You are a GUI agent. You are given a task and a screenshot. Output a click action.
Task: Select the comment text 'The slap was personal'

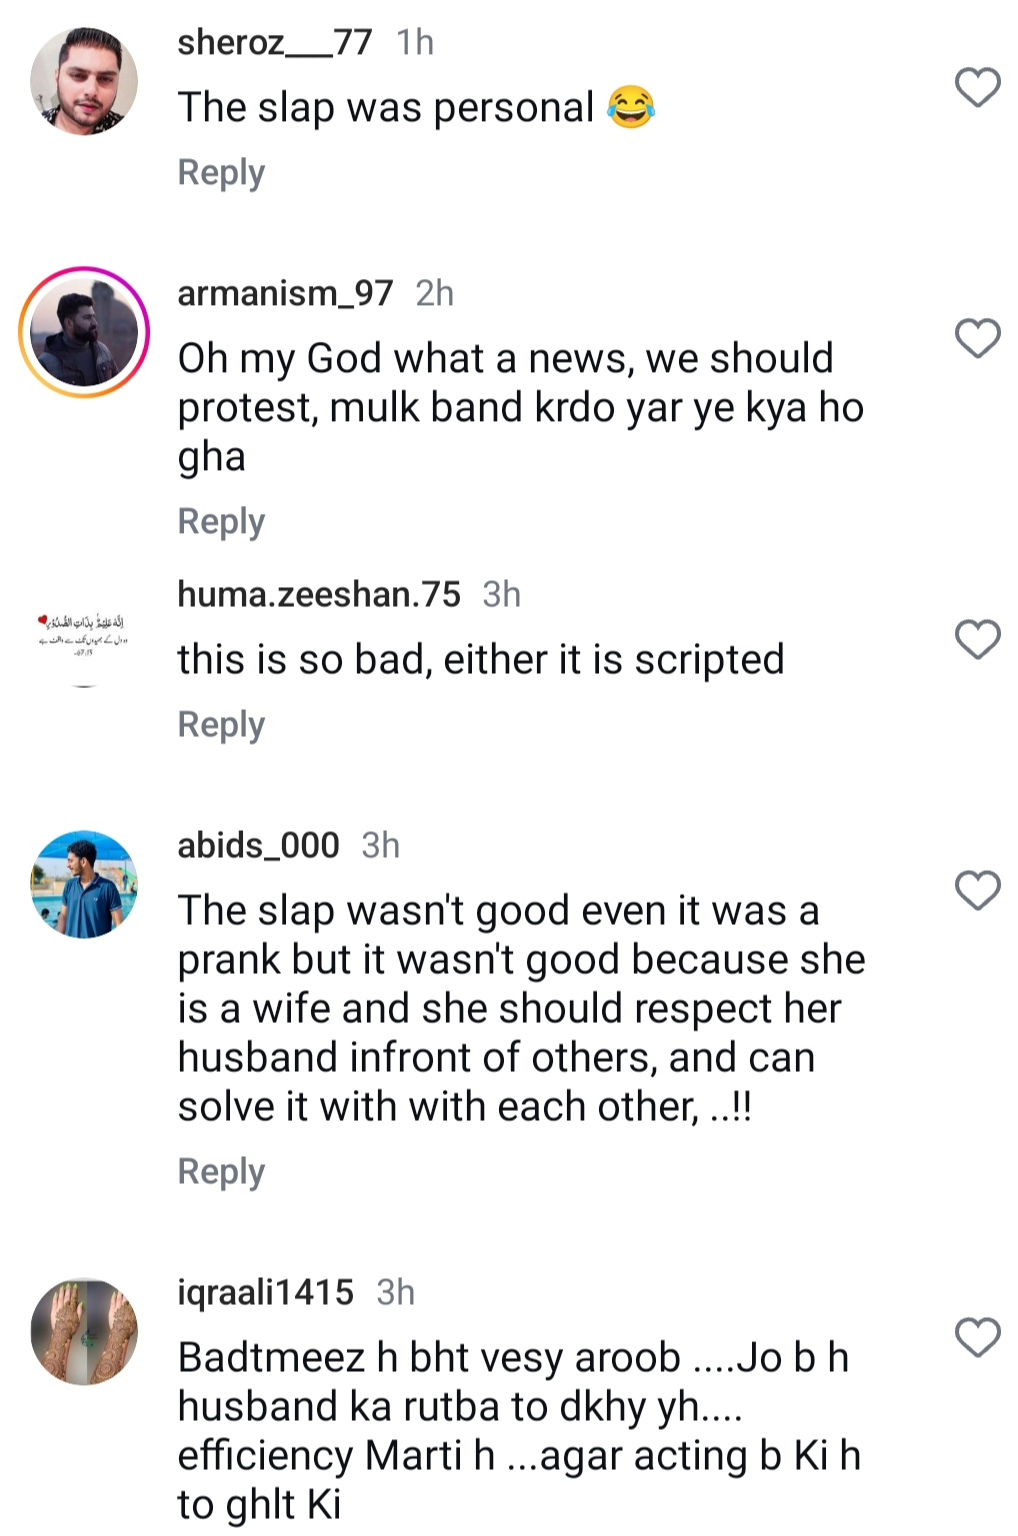tap(386, 108)
